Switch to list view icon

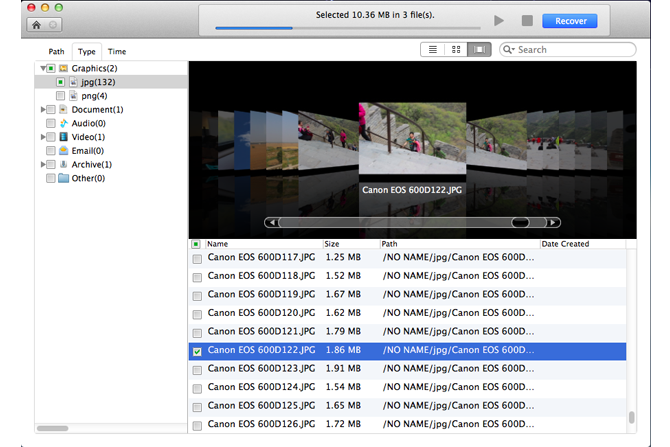click(433, 49)
